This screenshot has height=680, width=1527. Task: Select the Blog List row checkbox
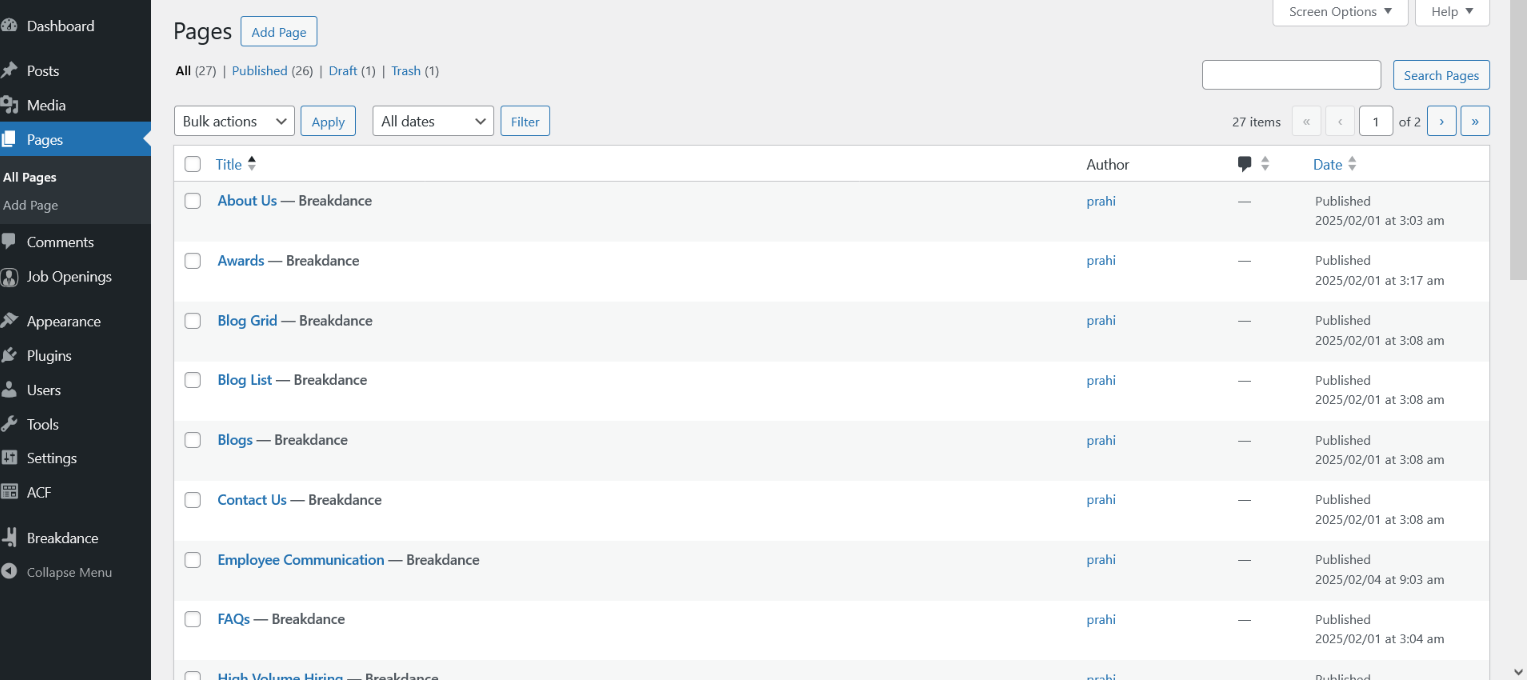tap(193, 380)
